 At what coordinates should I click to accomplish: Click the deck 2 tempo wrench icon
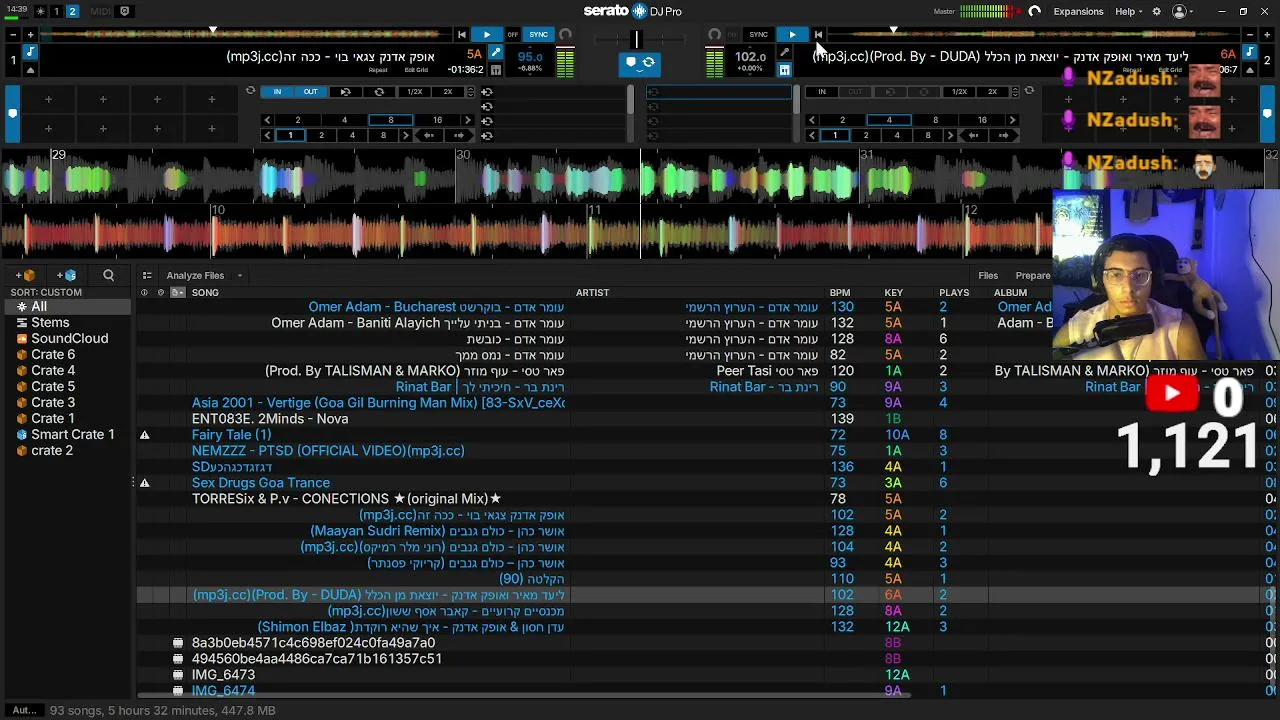pyautogui.click(x=784, y=52)
